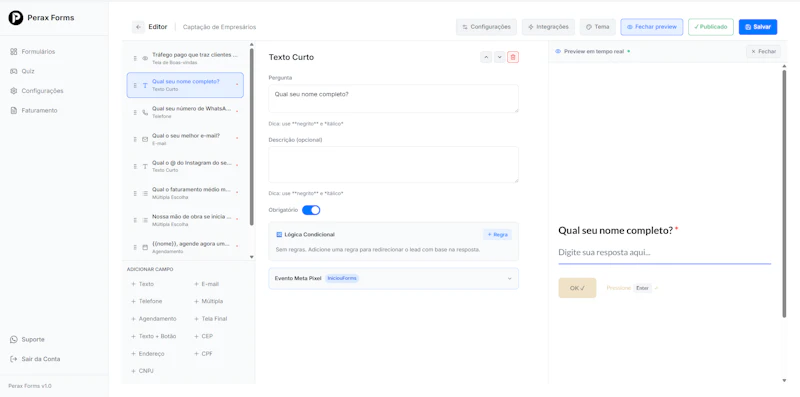Add a '+ E-mail' field
800x397 pixels.
pyautogui.click(x=207, y=284)
